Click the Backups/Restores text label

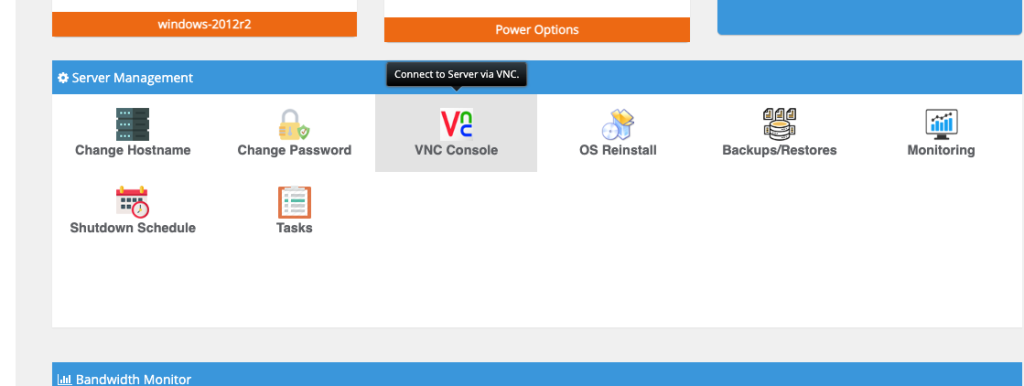coord(779,150)
